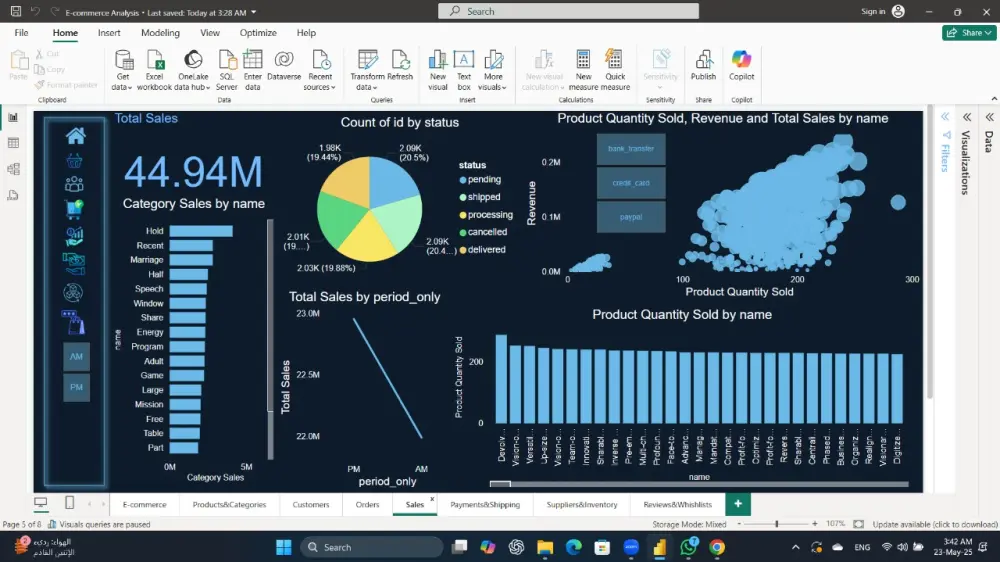This screenshot has width=1000, height=562.
Task: Select the credit_card slicer tile
Action: 631,182
